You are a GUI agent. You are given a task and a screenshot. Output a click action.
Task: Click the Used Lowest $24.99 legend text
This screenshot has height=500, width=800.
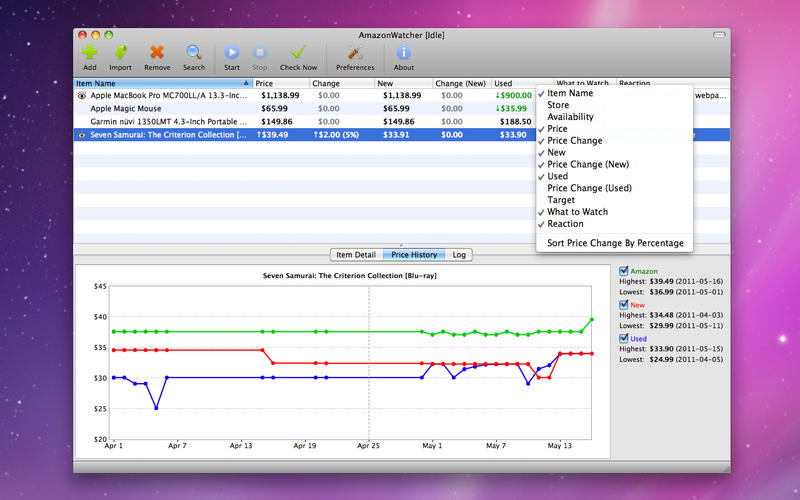point(671,360)
